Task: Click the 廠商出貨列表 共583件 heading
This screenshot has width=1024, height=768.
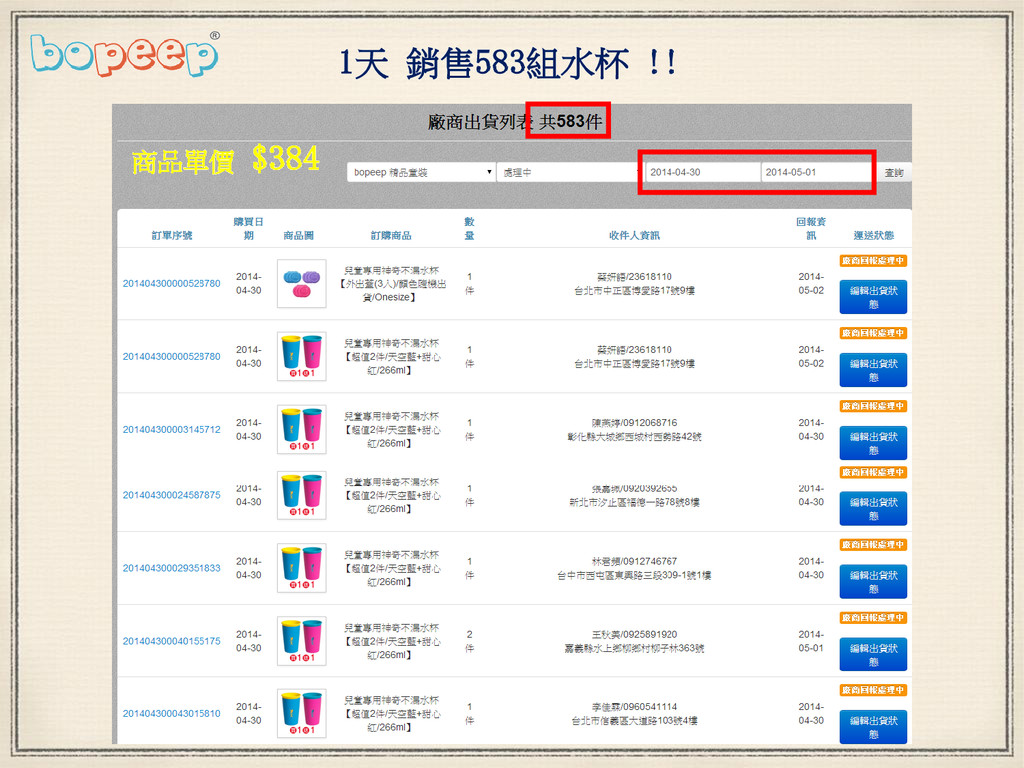Action: click(x=515, y=121)
